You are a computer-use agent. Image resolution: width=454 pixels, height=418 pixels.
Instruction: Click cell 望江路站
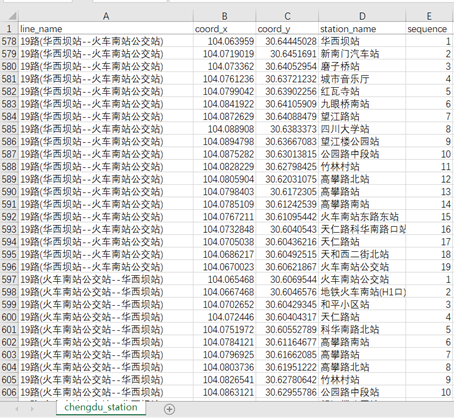pyautogui.click(x=362, y=116)
